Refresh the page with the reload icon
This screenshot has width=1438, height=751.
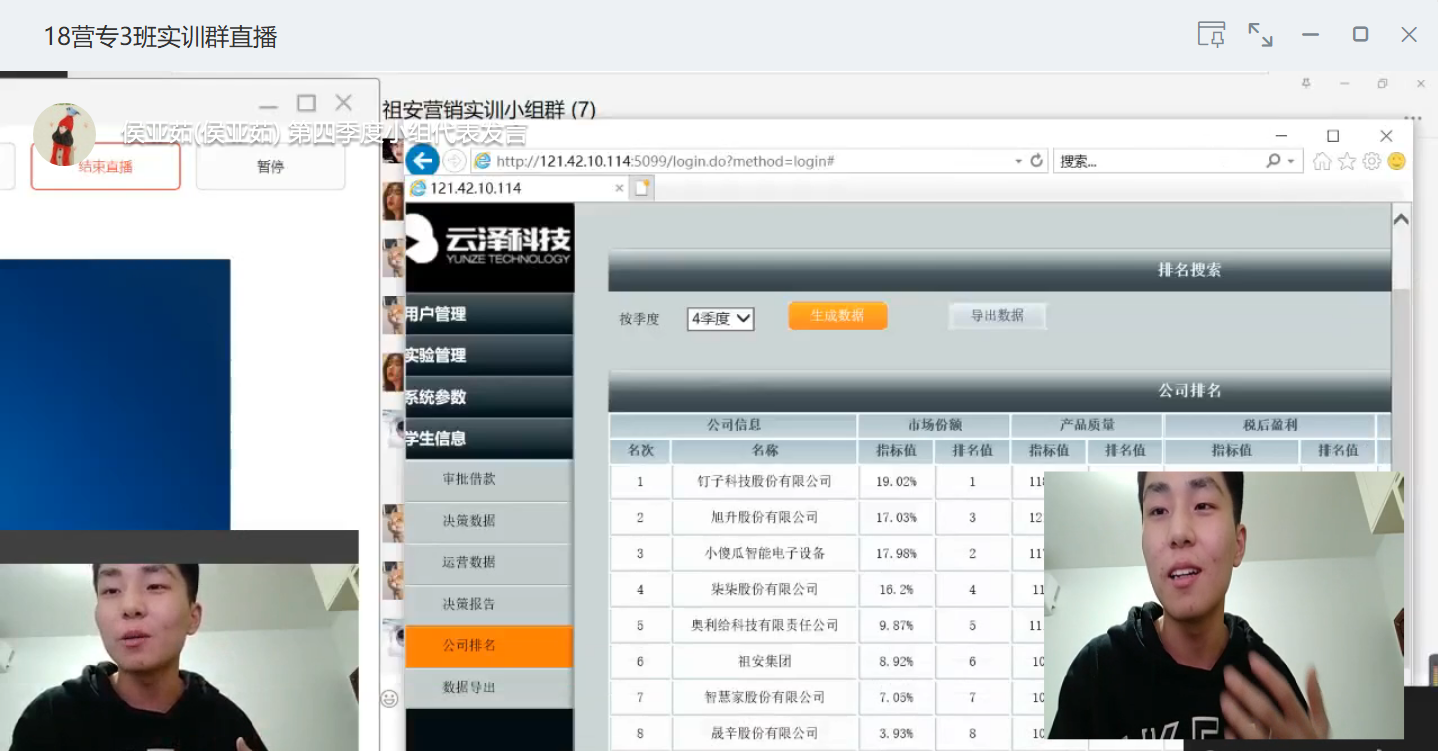click(1036, 160)
